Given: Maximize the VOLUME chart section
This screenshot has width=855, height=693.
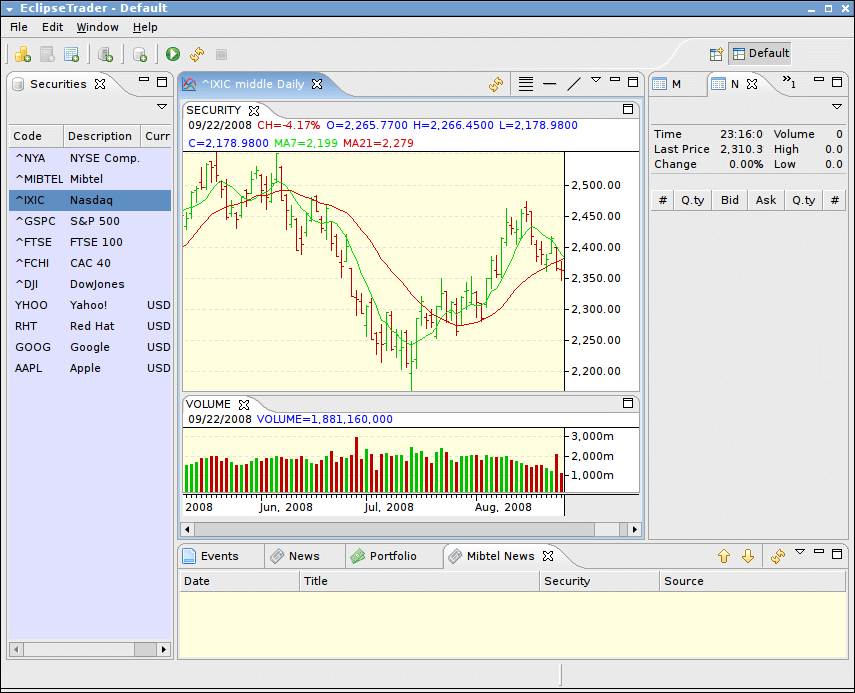Looking at the screenshot, I should click(x=628, y=403).
